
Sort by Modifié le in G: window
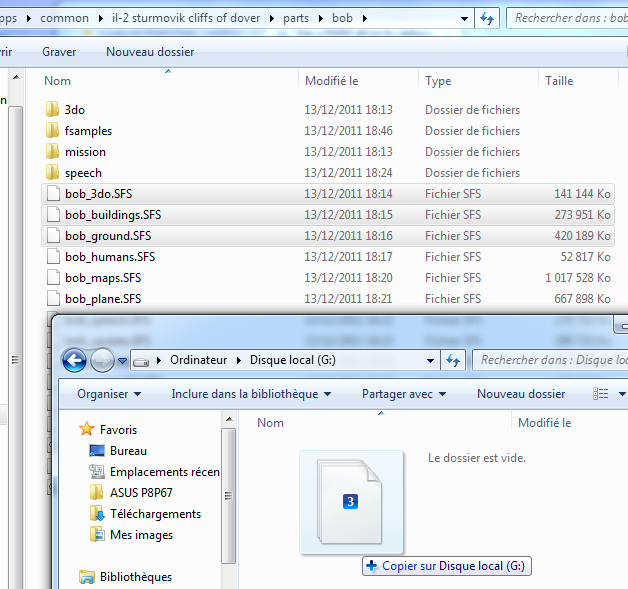pyautogui.click(x=545, y=423)
